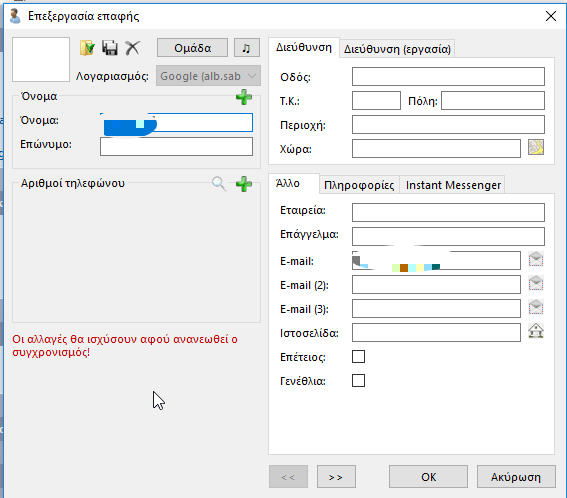Image resolution: width=567 pixels, height=498 pixels.
Task: Click the red sync warning text
Action: pos(125,345)
